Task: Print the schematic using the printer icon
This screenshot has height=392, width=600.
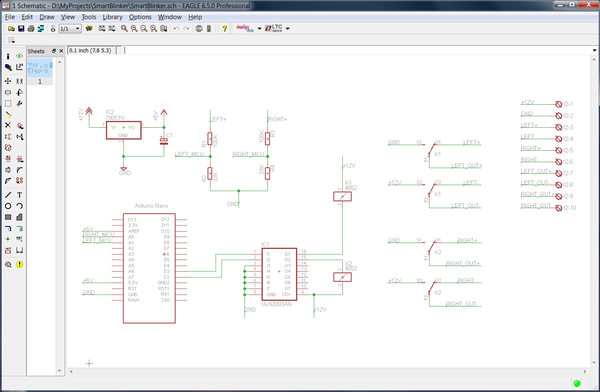Action: point(31,29)
